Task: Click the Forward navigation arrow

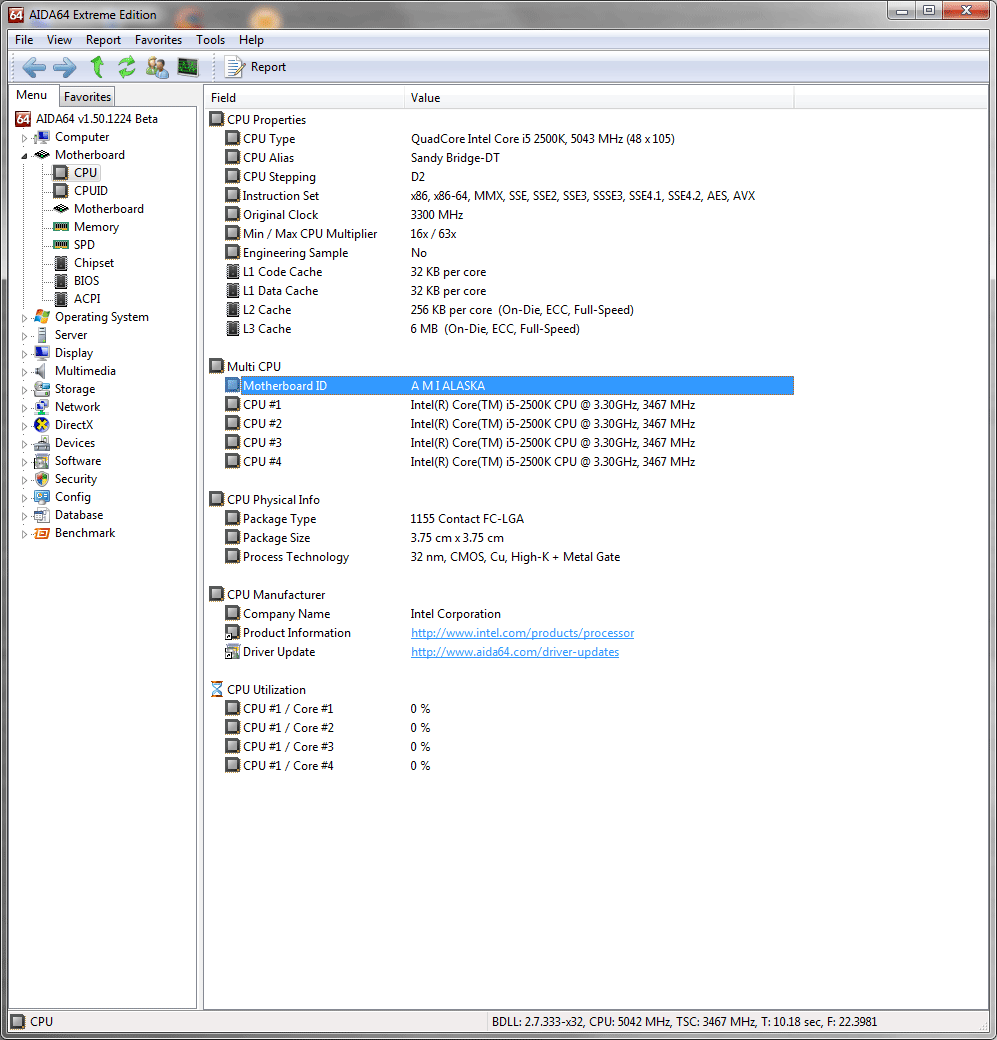Action: coord(64,67)
